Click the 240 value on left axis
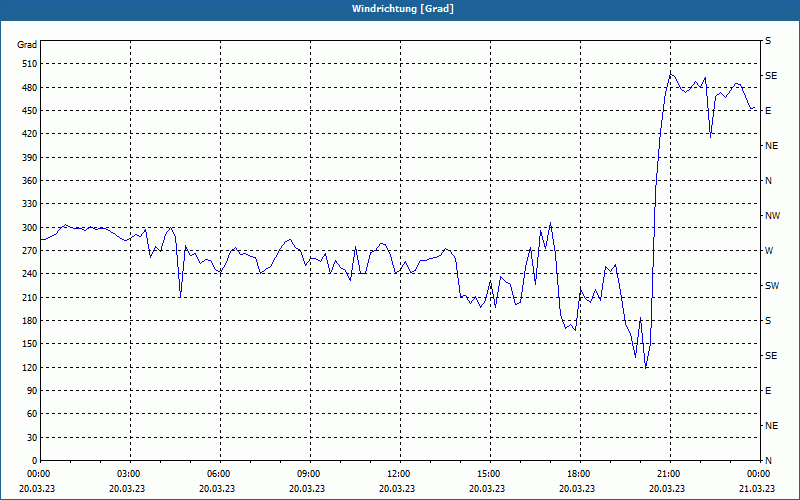Image resolution: width=800 pixels, height=500 pixels. tap(30, 274)
